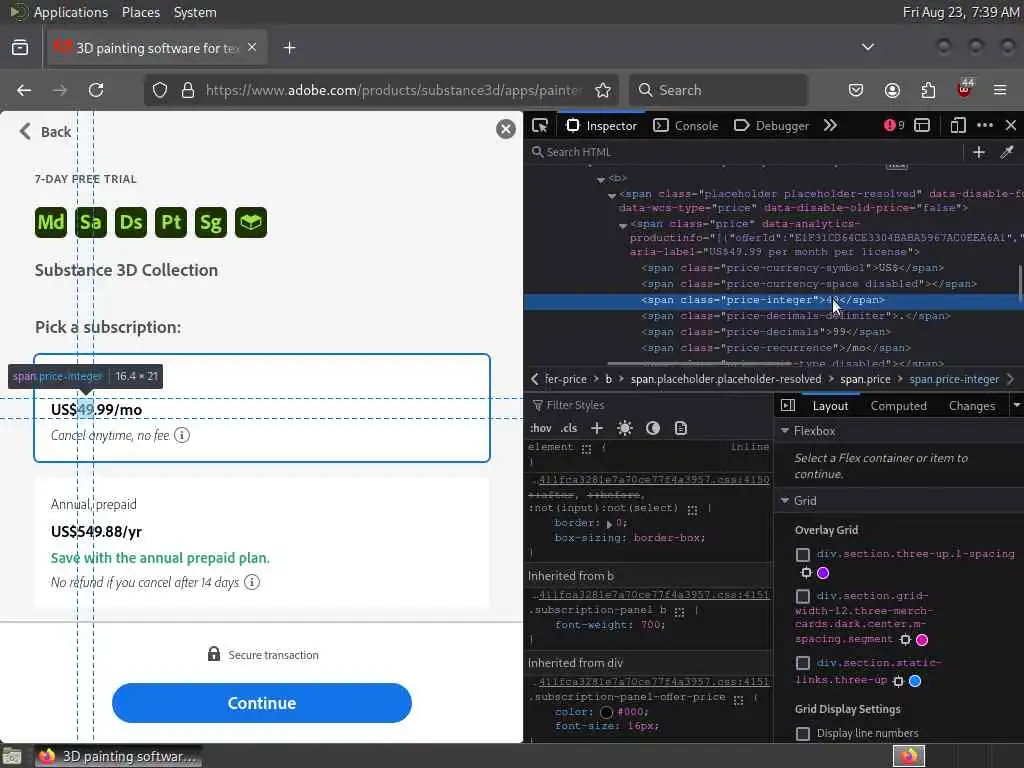Open the Computed tab
The image size is (1024, 768).
click(898, 406)
